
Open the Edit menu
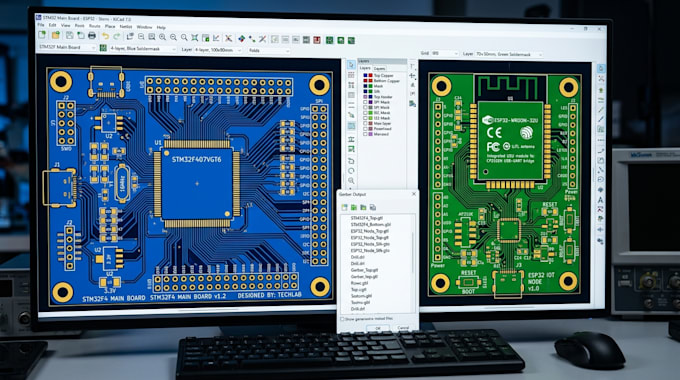pos(52,25)
